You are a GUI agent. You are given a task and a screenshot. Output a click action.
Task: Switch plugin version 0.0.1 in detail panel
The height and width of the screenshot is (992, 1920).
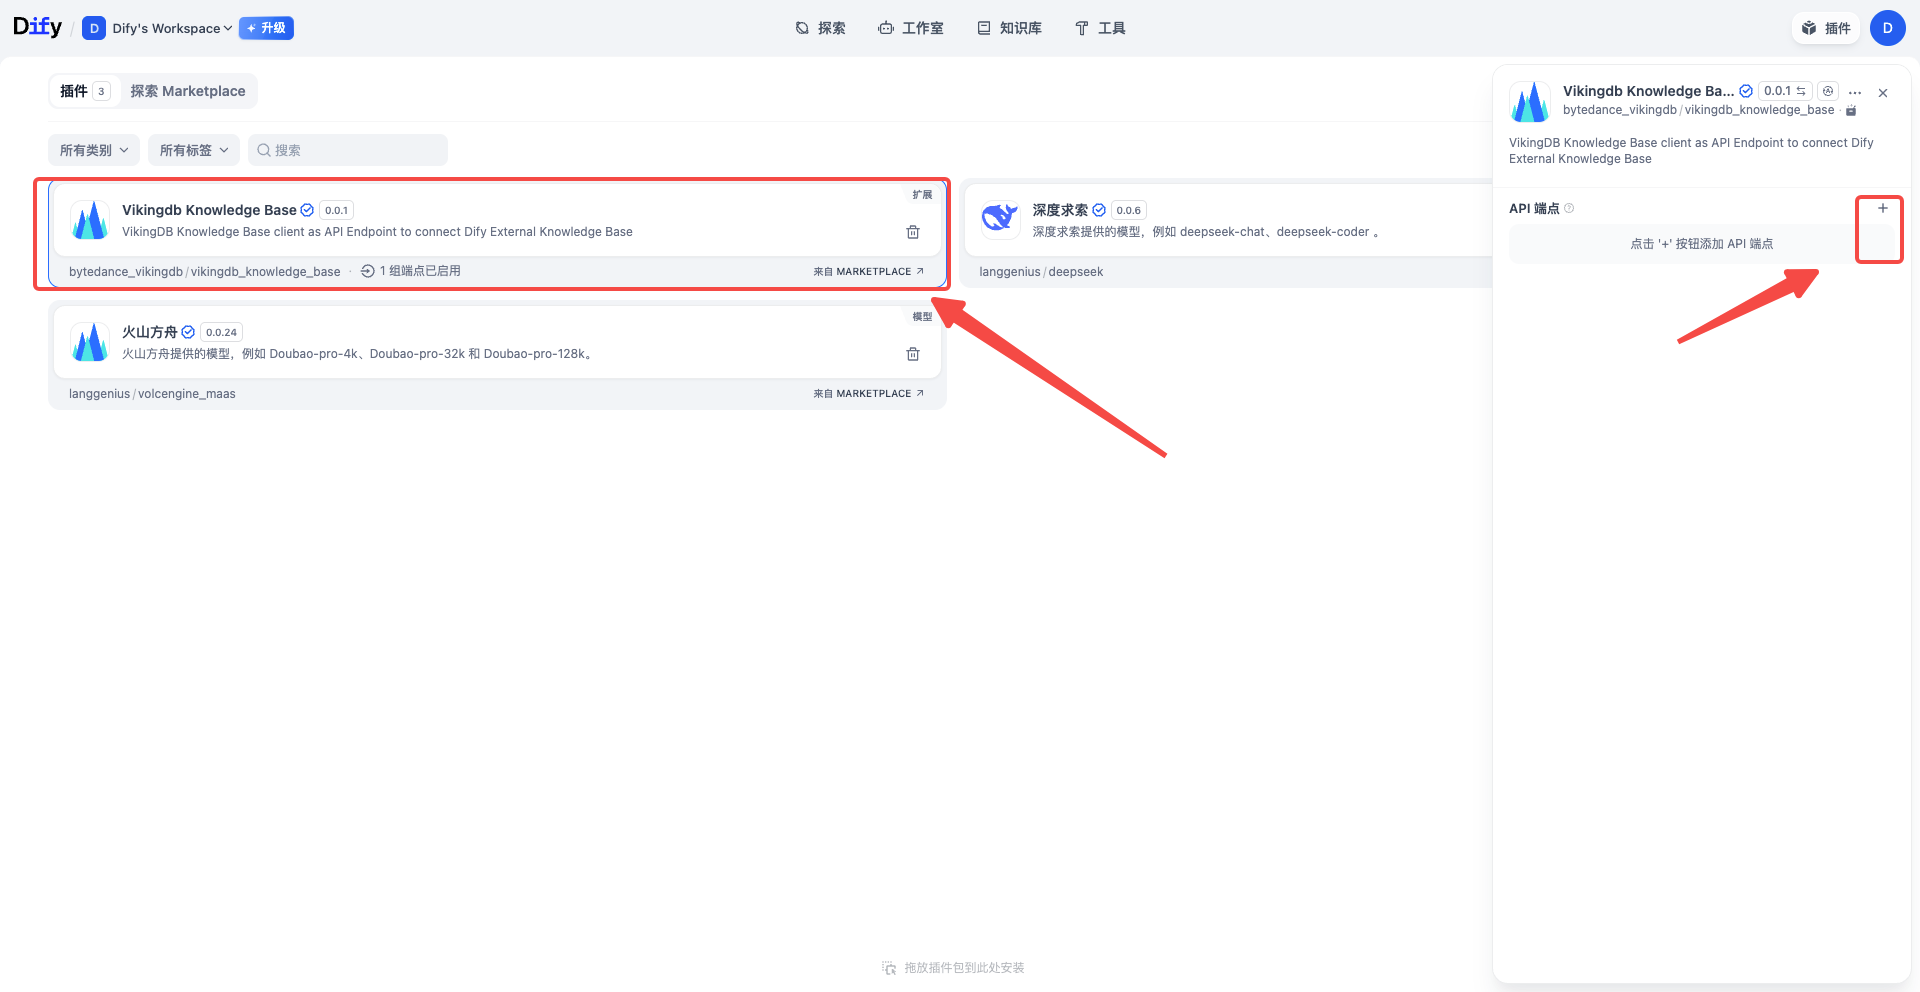pyautogui.click(x=1785, y=91)
